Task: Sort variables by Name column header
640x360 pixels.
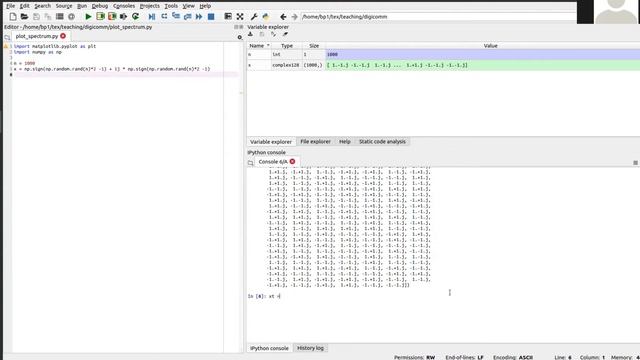Action: [x=259, y=46]
